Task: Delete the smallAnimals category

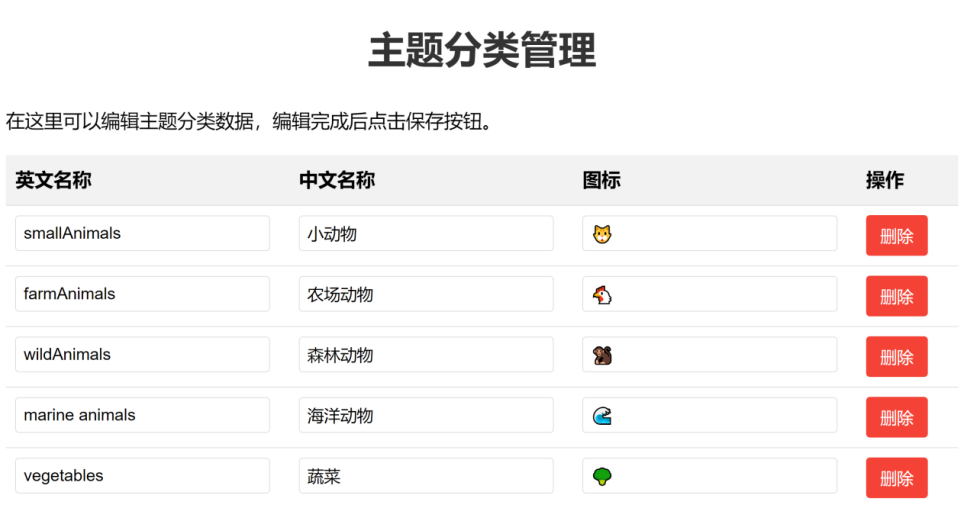Action: pyautogui.click(x=896, y=235)
